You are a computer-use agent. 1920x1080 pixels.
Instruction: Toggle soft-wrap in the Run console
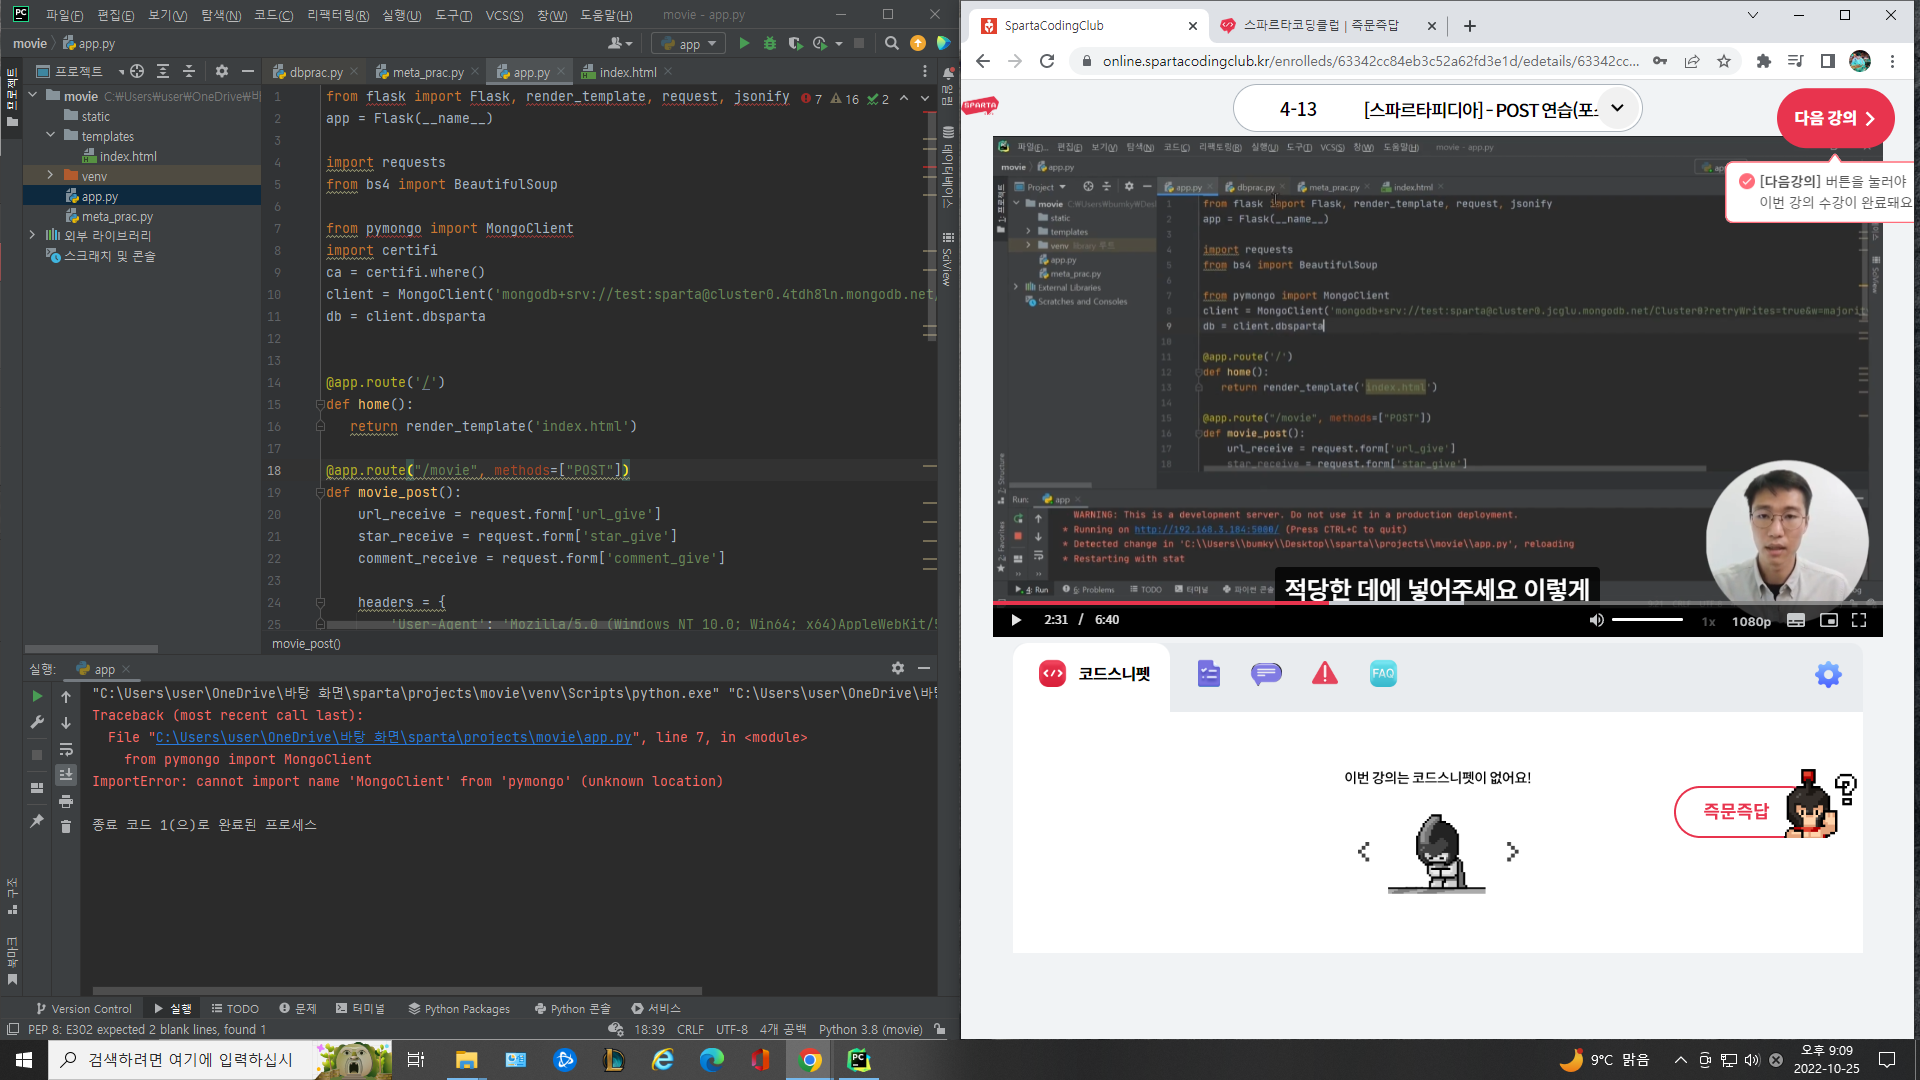[x=66, y=749]
